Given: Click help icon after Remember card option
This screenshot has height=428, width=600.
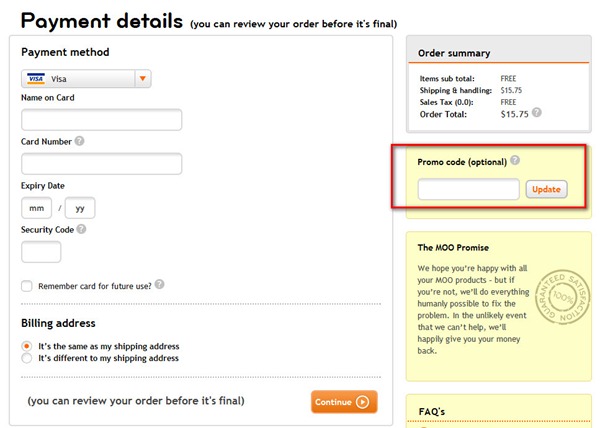Looking at the screenshot, I should 160,285.
